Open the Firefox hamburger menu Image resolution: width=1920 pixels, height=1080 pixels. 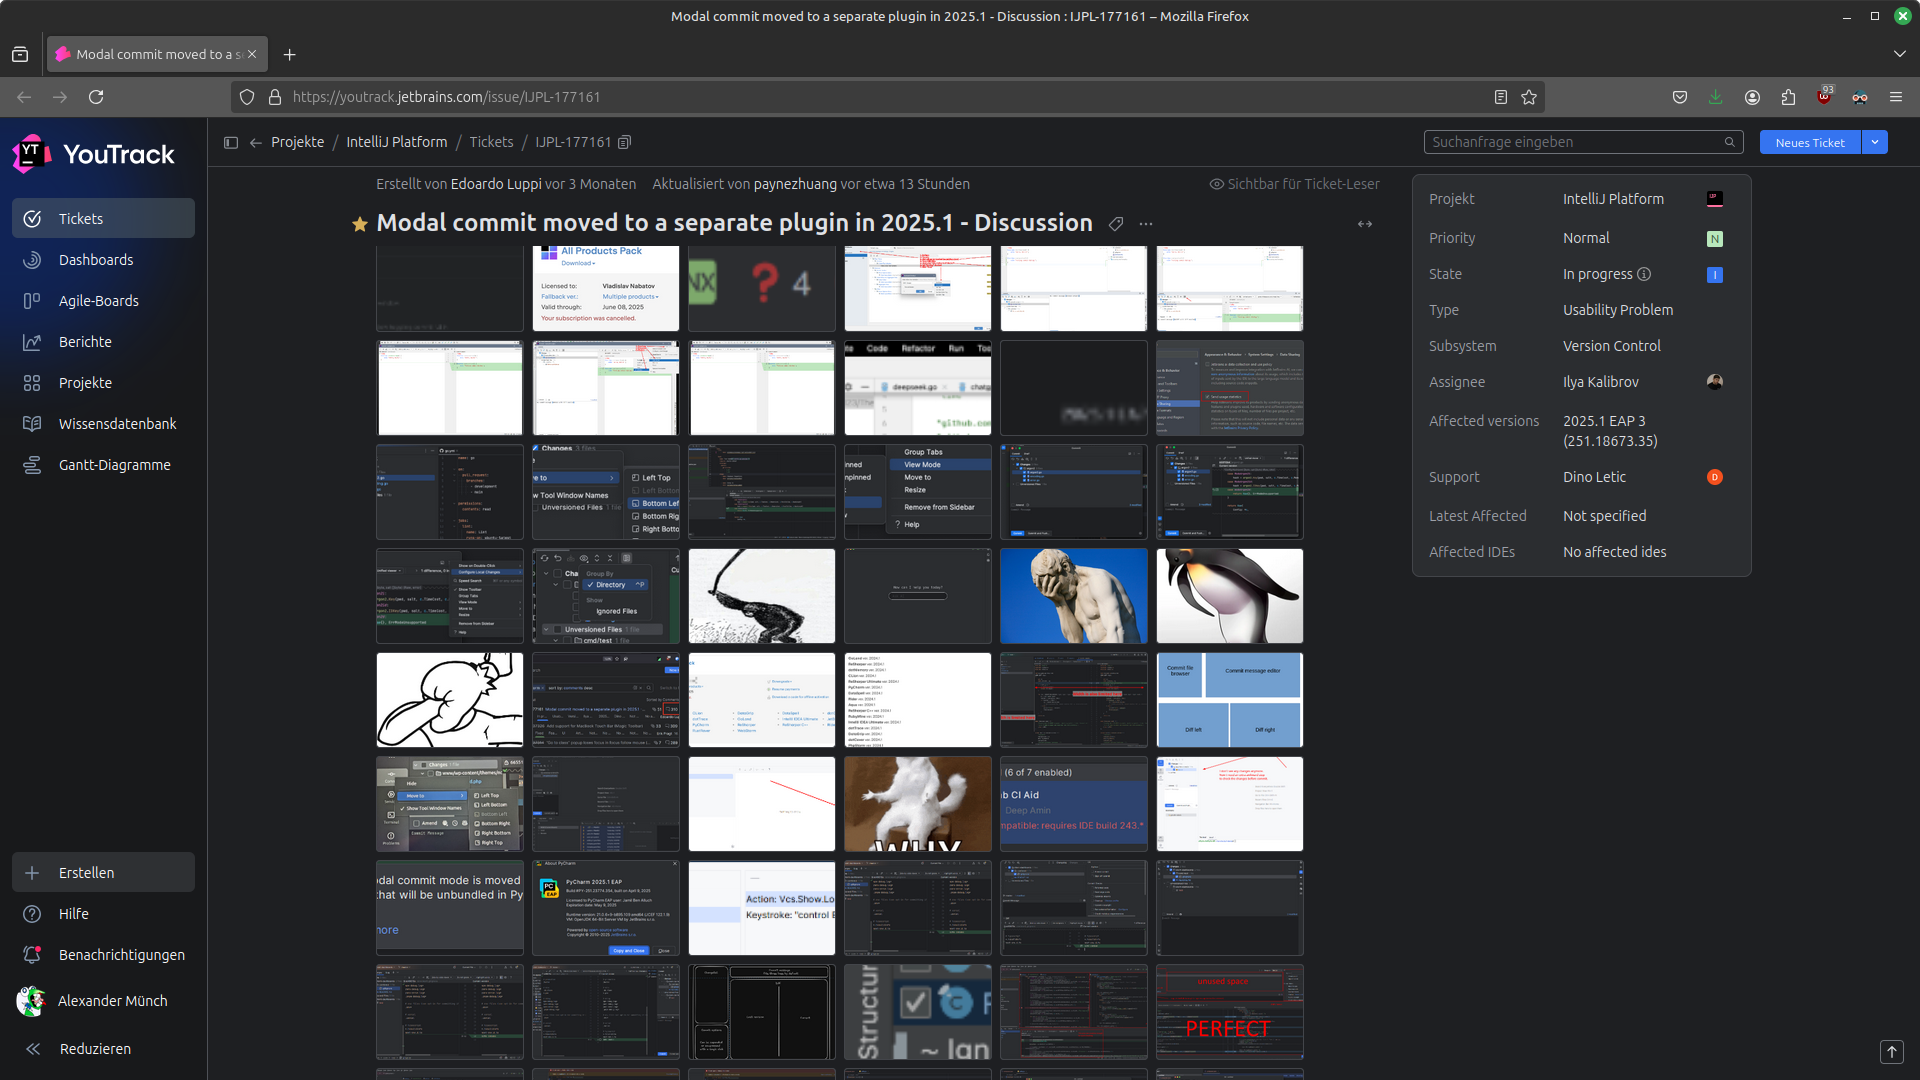[x=1896, y=97]
